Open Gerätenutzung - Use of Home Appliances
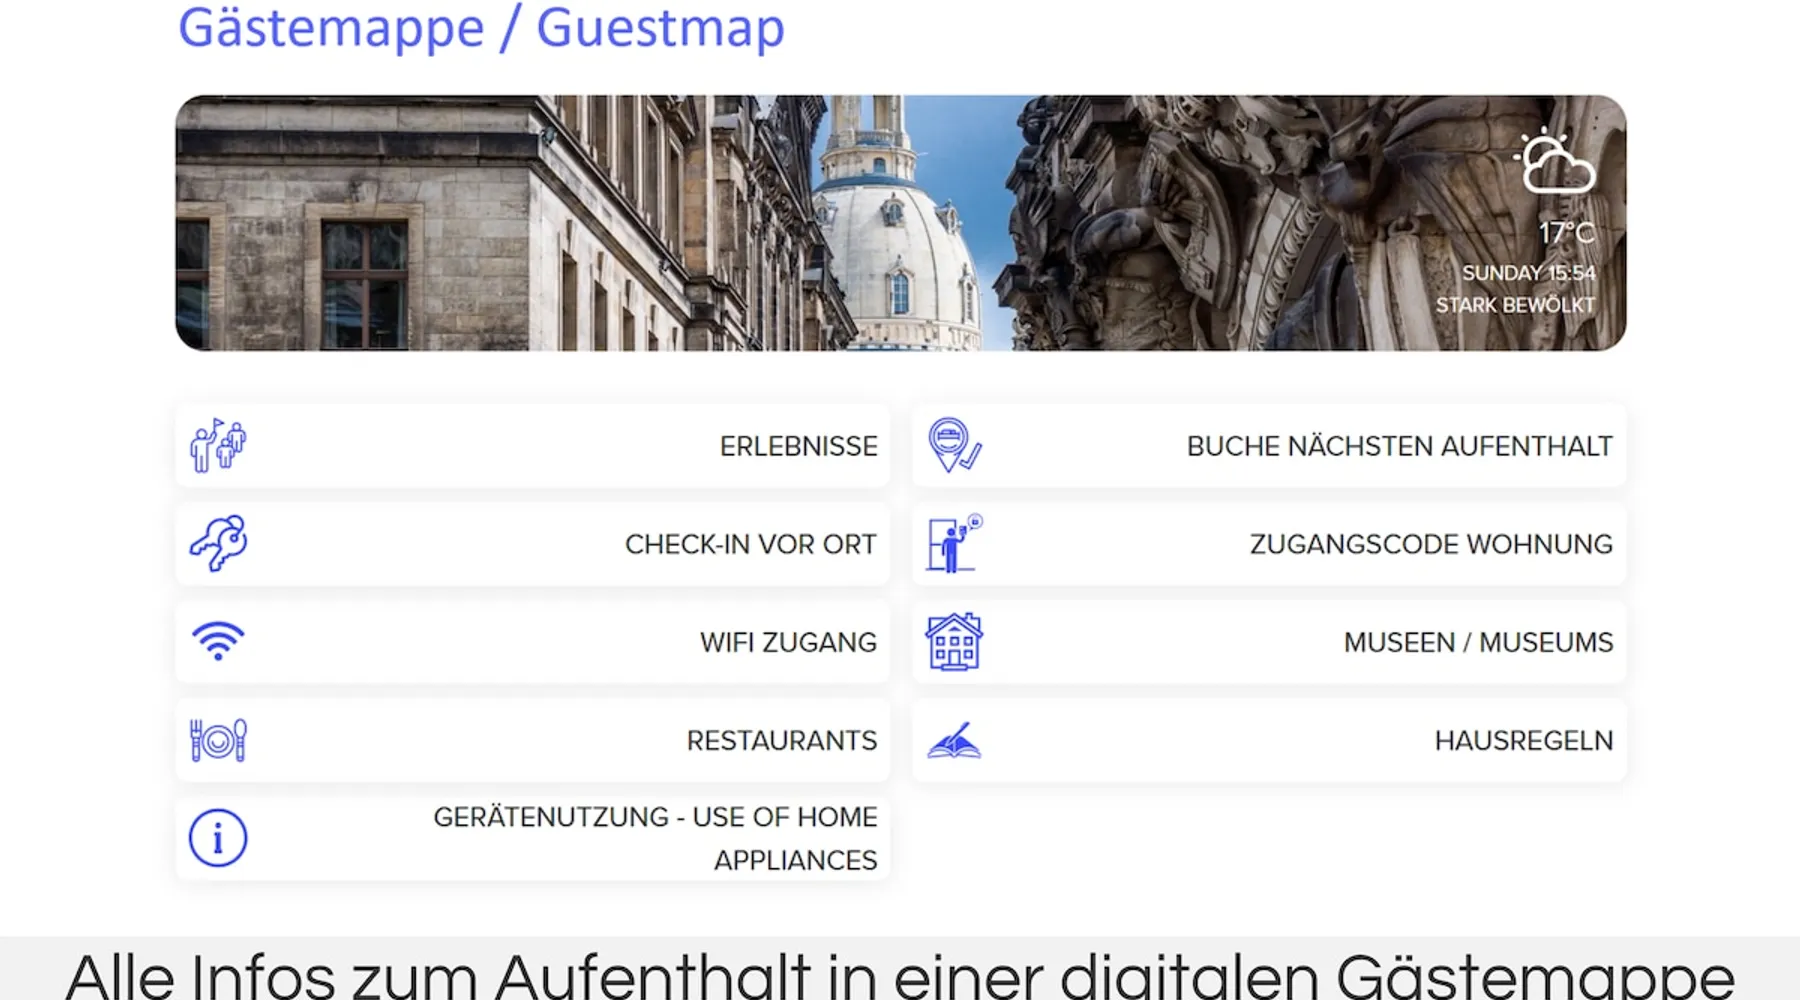This screenshot has height=1000, width=1800. point(655,838)
